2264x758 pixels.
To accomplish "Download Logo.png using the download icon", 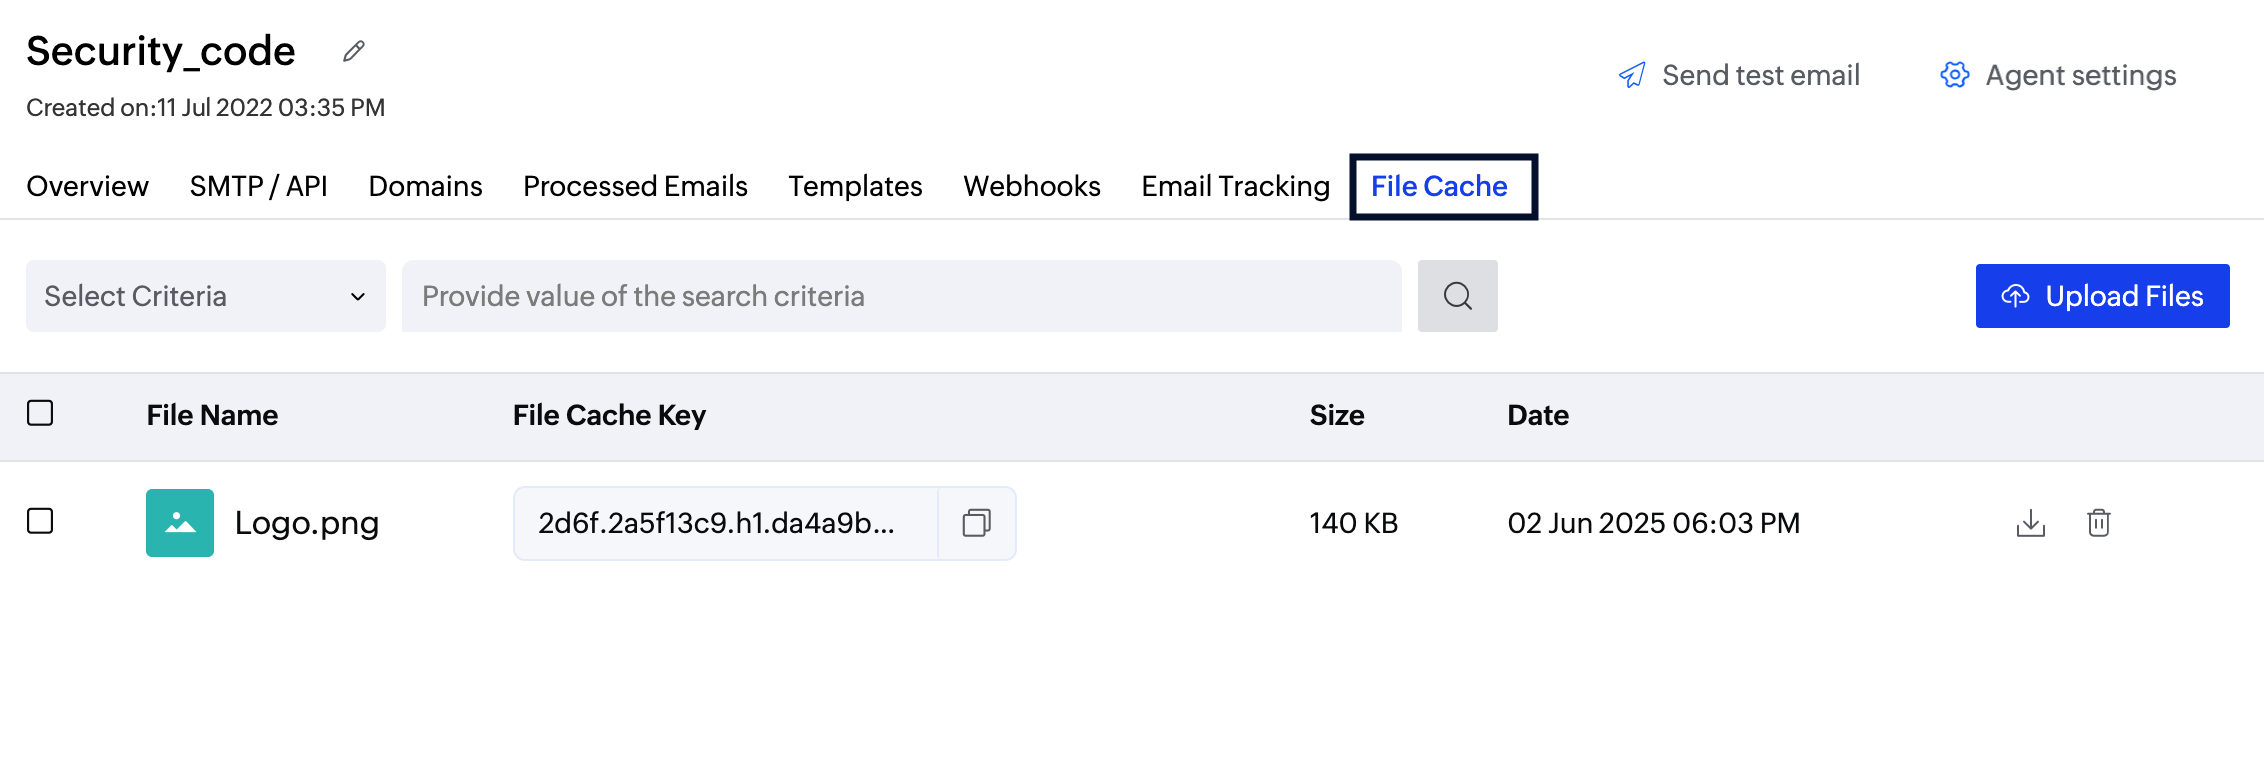I will 2030,523.
